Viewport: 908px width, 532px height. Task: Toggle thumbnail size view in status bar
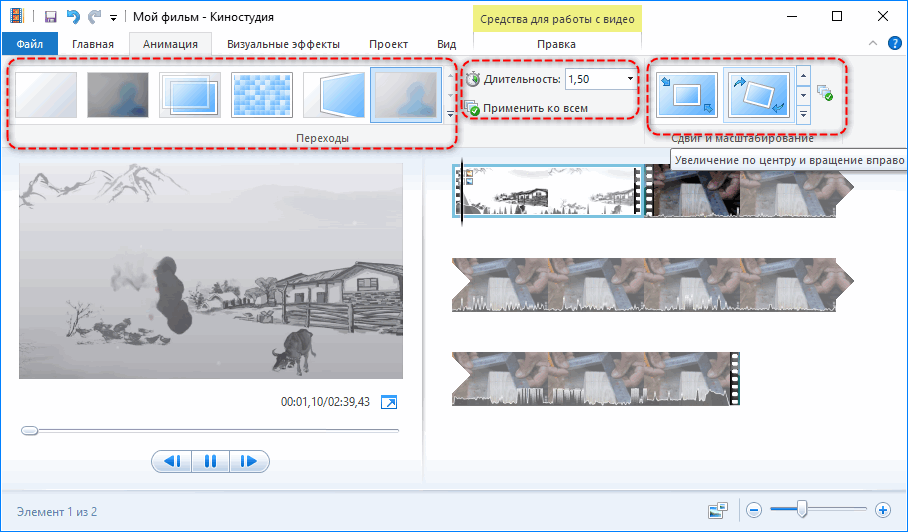tap(717, 510)
